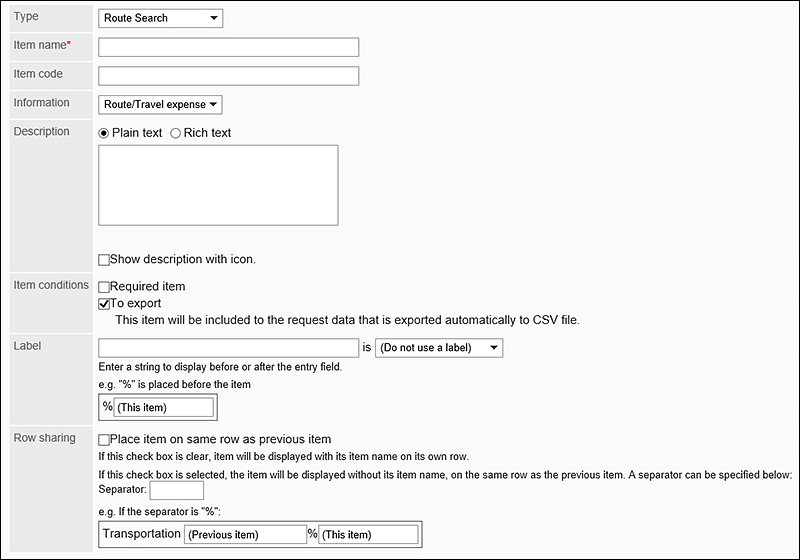The width and height of the screenshot is (800, 560).
Task: Click the Item code input field
Action: click(x=229, y=76)
